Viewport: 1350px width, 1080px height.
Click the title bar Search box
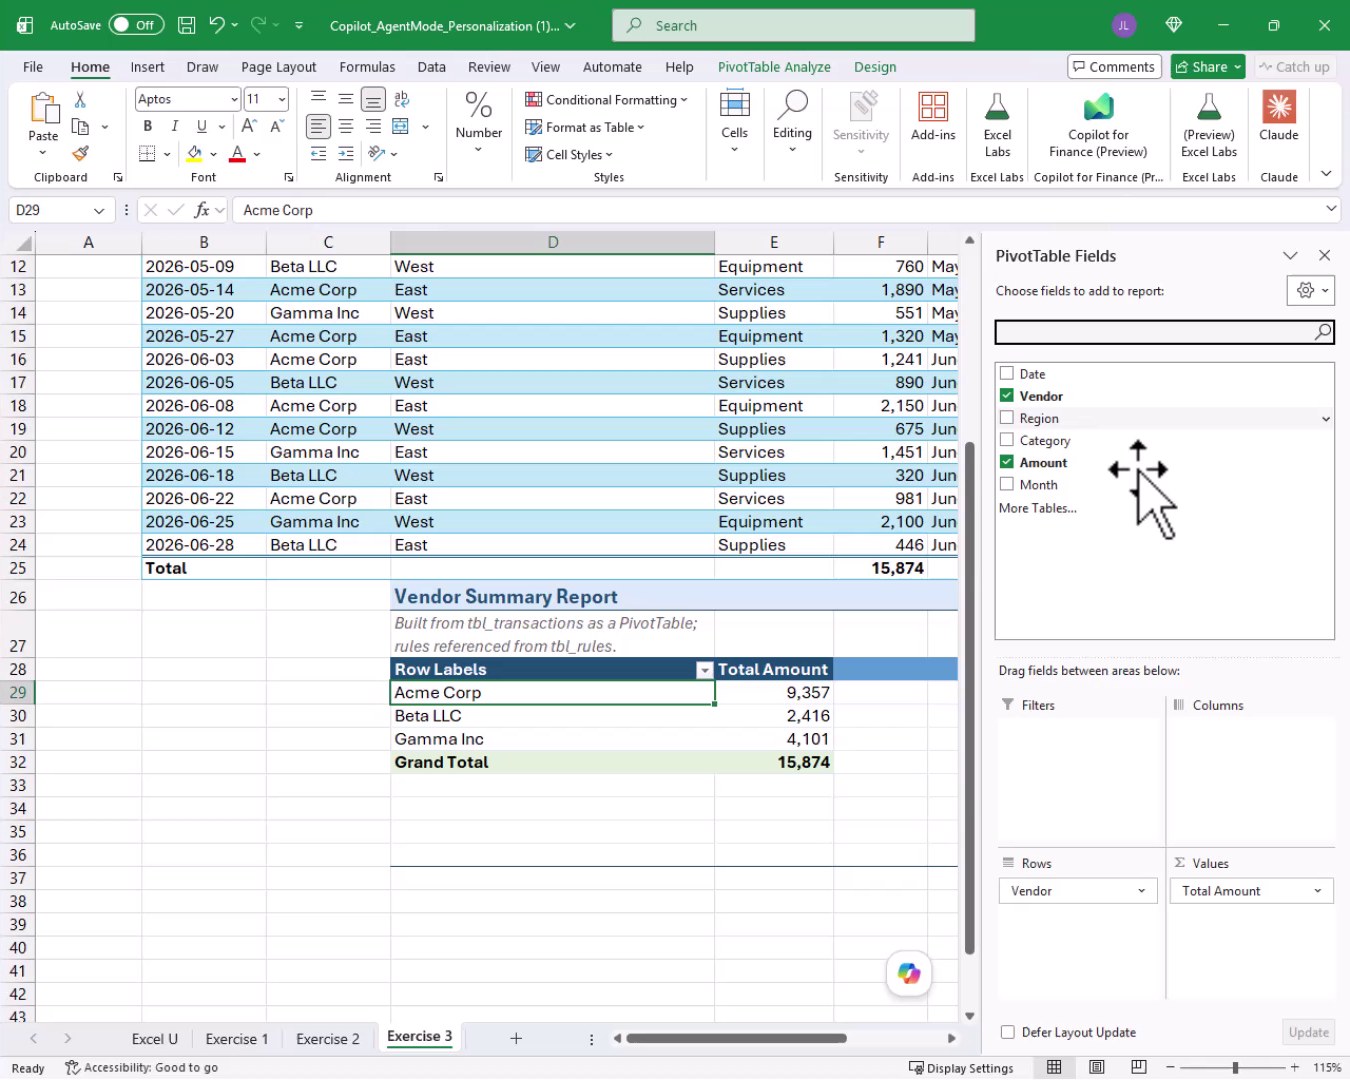pyautogui.click(x=793, y=25)
